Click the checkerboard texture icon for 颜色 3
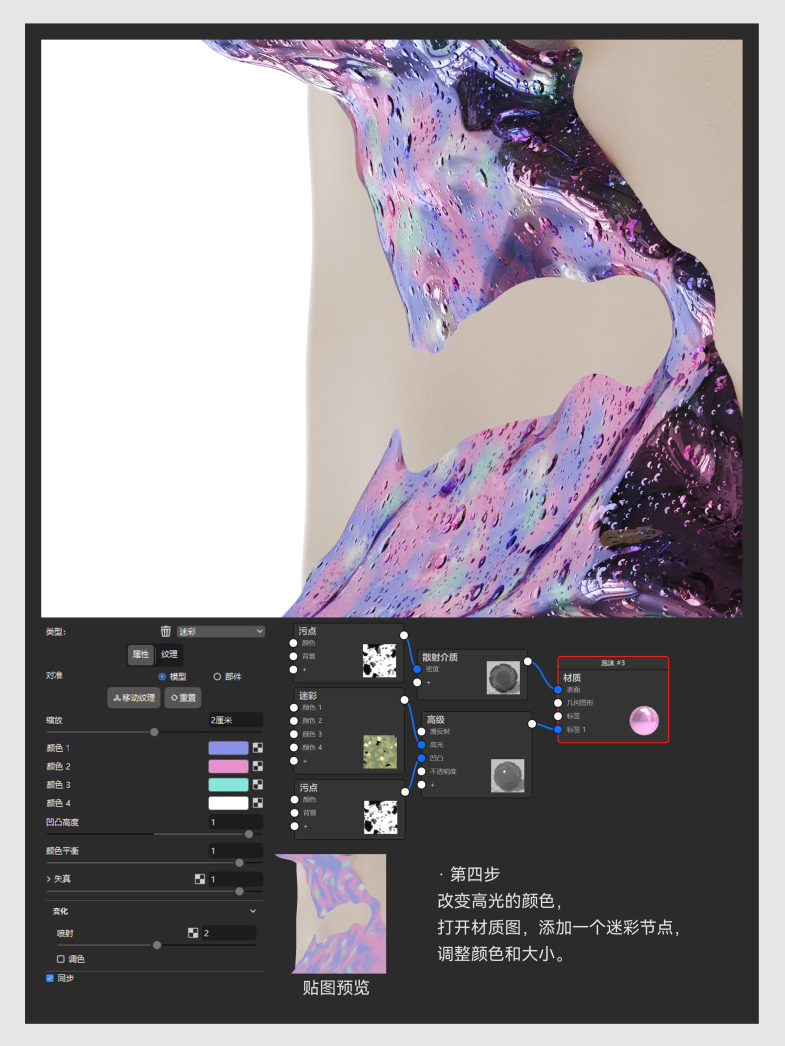This screenshot has width=785, height=1046. 257,785
